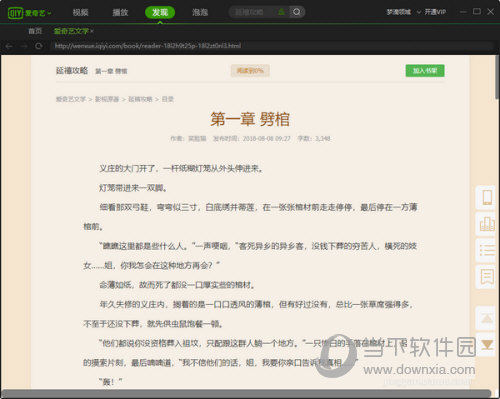Screen dimensions: 500x399
Task: Click the 开通VIP link
Action: click(x=435, y=12)
